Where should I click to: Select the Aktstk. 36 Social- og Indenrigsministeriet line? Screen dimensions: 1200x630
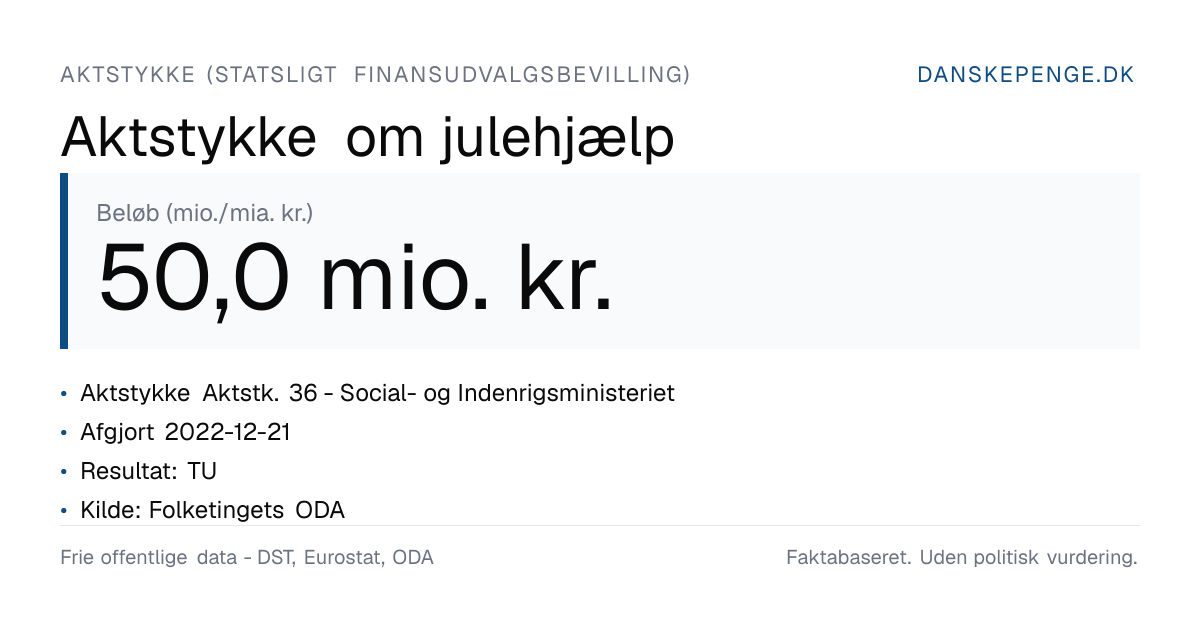click(378, 393)
